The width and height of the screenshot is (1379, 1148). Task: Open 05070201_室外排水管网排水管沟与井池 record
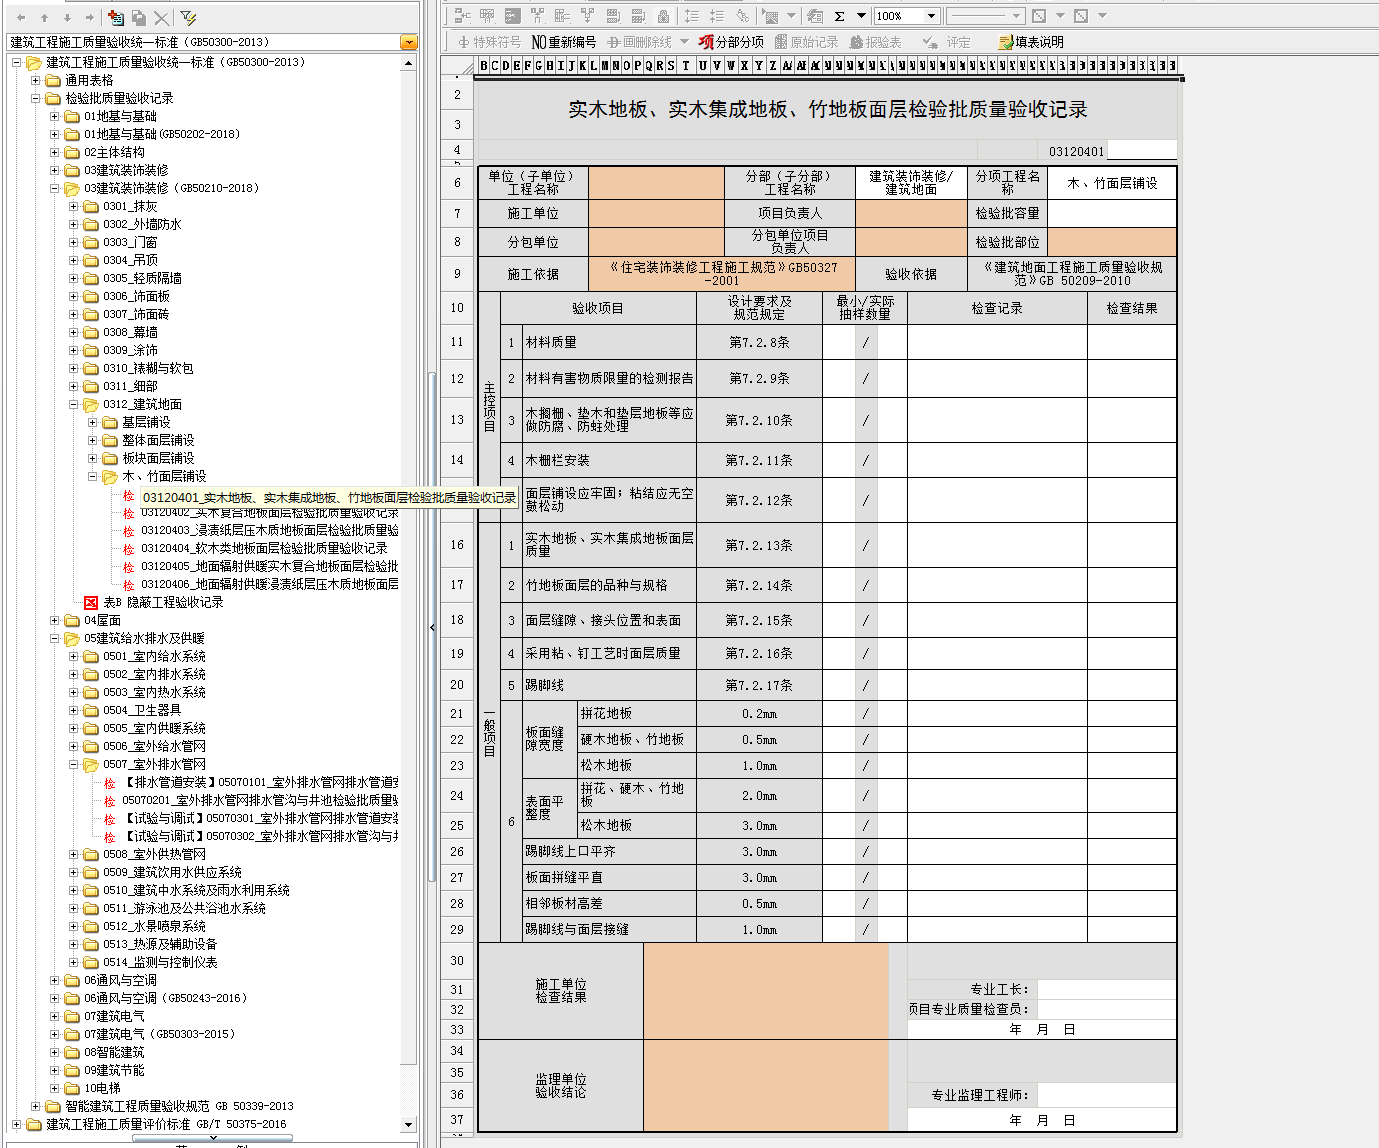260,800
